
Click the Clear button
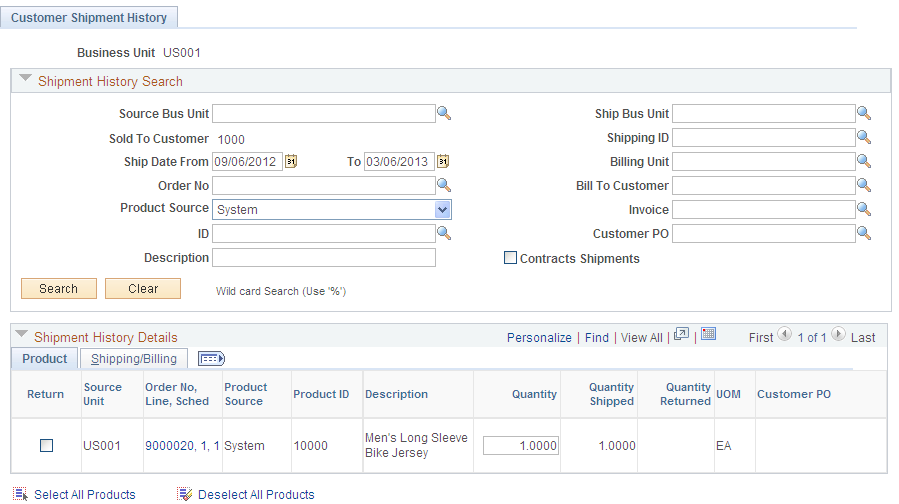pos(143,288)
